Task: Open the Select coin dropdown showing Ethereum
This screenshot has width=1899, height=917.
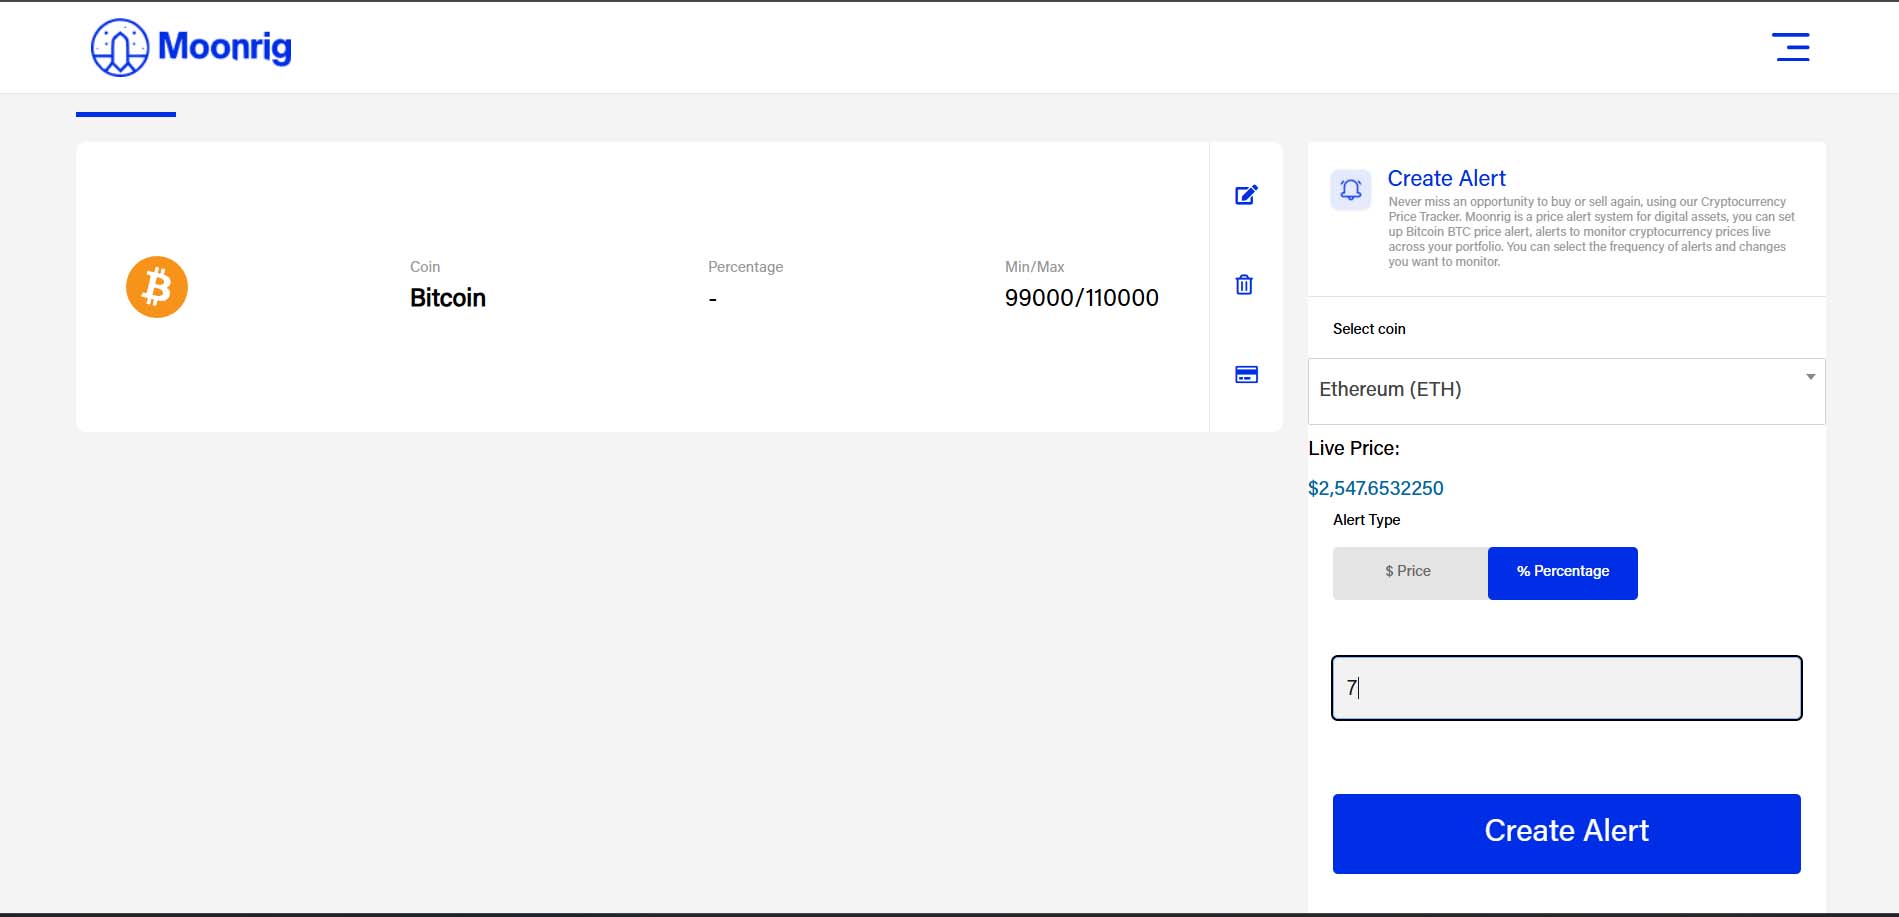Action: (x=1566, y=391)
